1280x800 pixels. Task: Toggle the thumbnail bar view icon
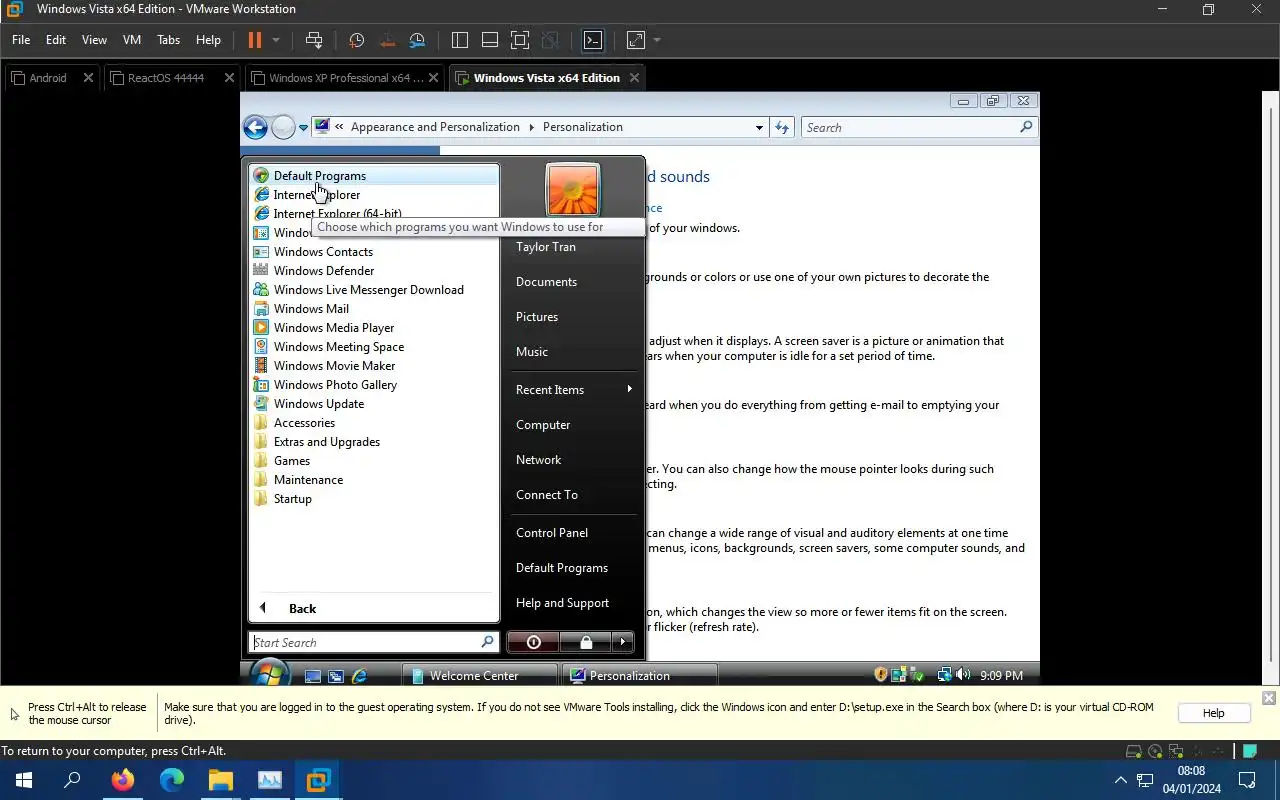[490, 40]
